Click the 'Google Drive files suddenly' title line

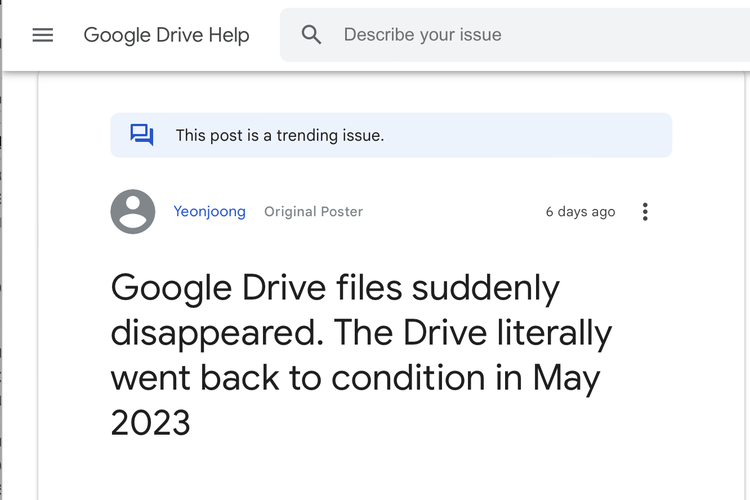(335, 288)
